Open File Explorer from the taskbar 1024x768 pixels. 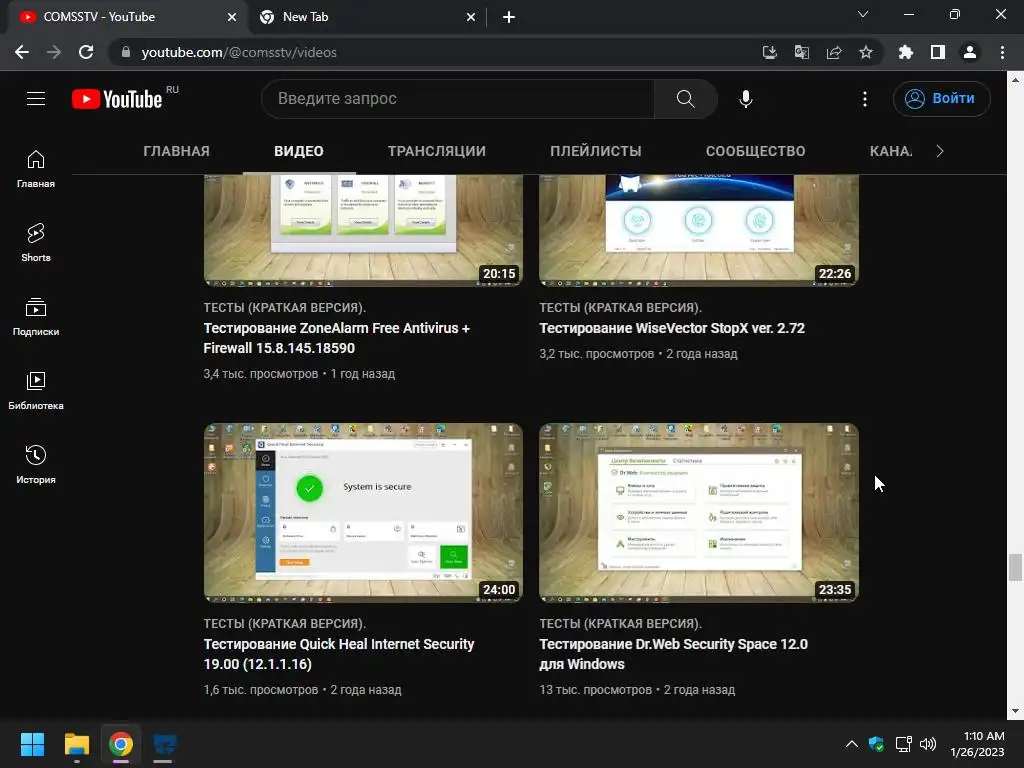click(76, 744)
